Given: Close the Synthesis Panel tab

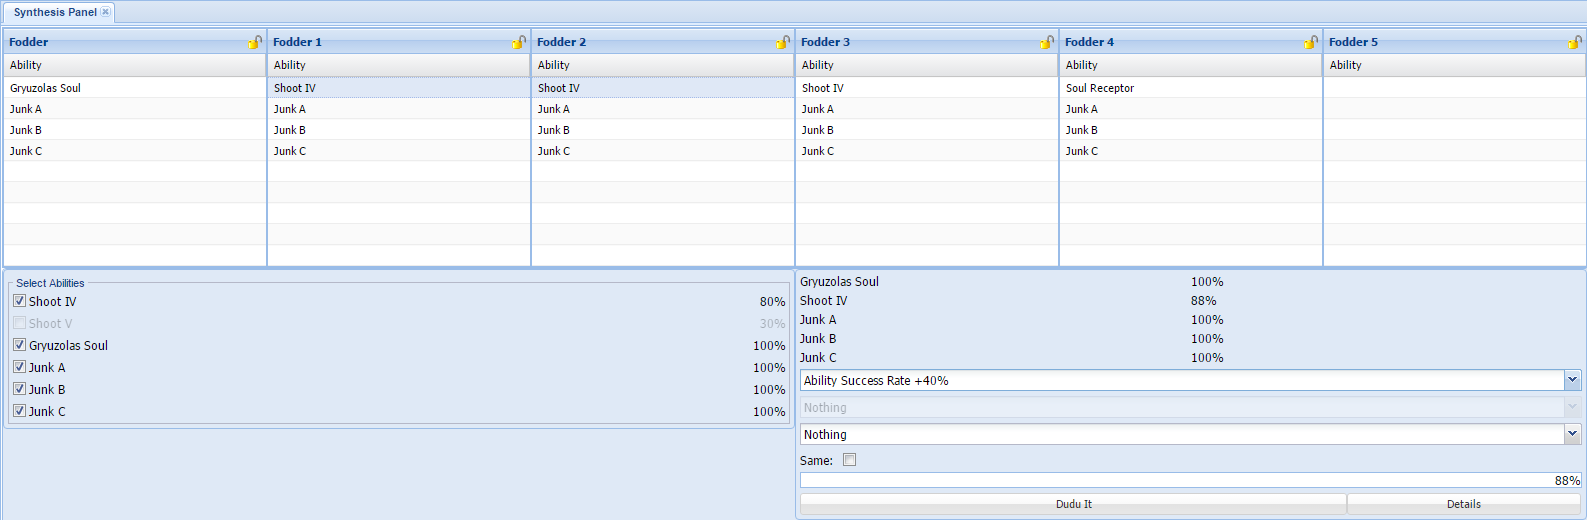Looking at the screenshot, I should coord(106,12).
